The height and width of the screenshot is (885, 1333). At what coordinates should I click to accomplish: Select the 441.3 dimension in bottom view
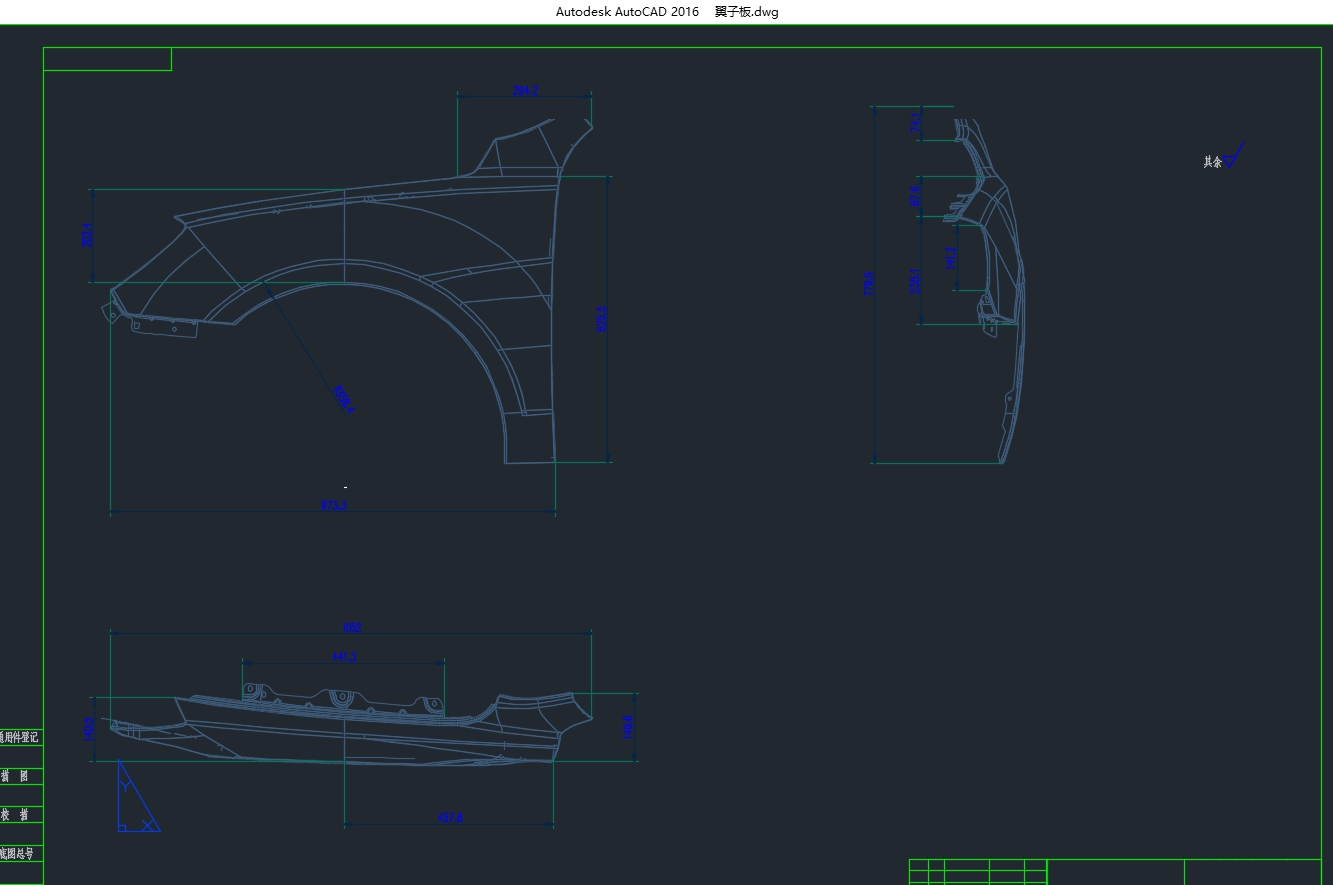click(344, 657)
